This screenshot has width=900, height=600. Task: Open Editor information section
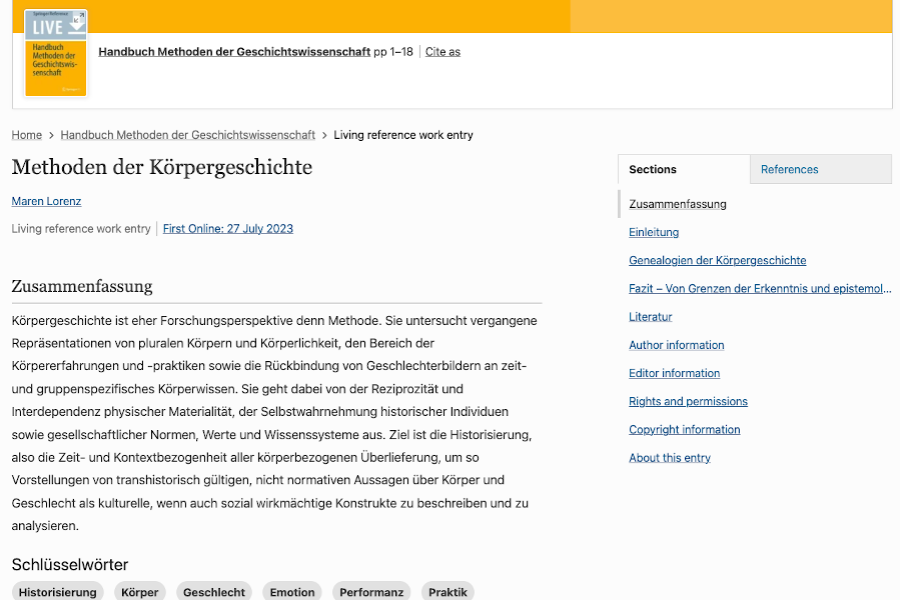coord(674,373)
